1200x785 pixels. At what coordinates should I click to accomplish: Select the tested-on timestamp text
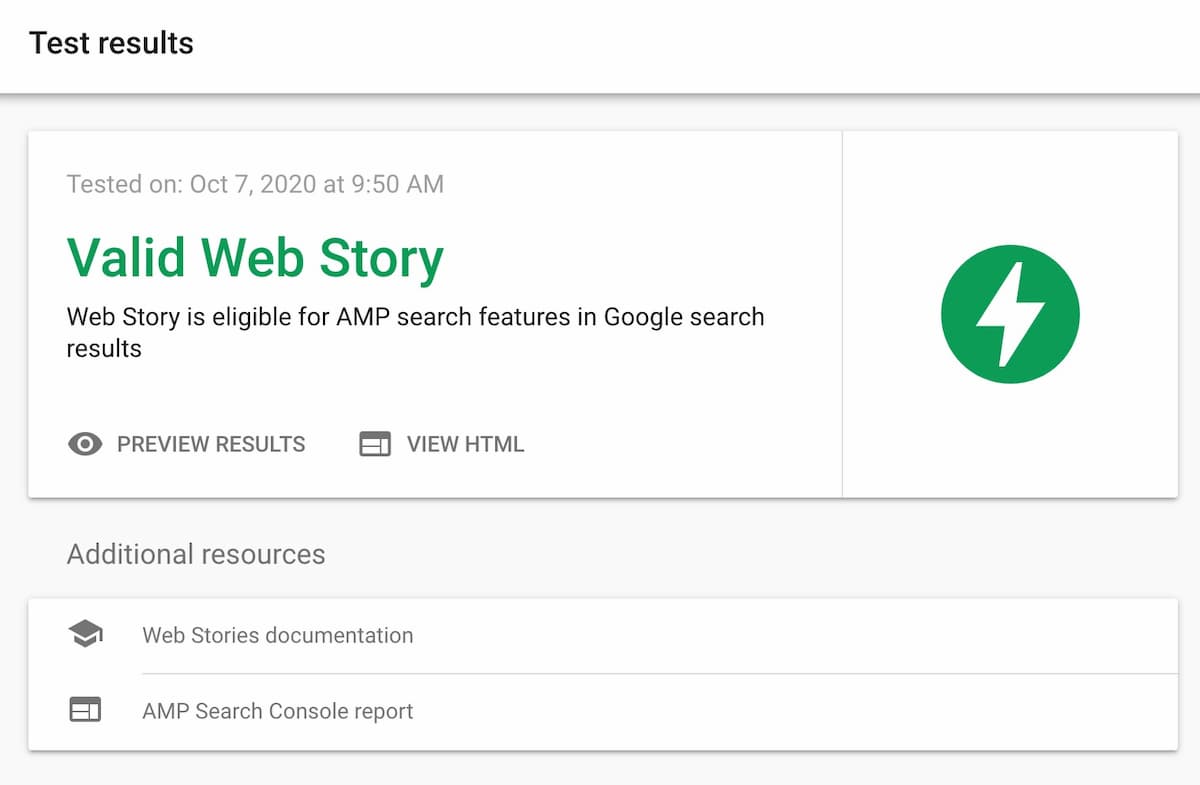pyautogui.click(x=255, y=184)
